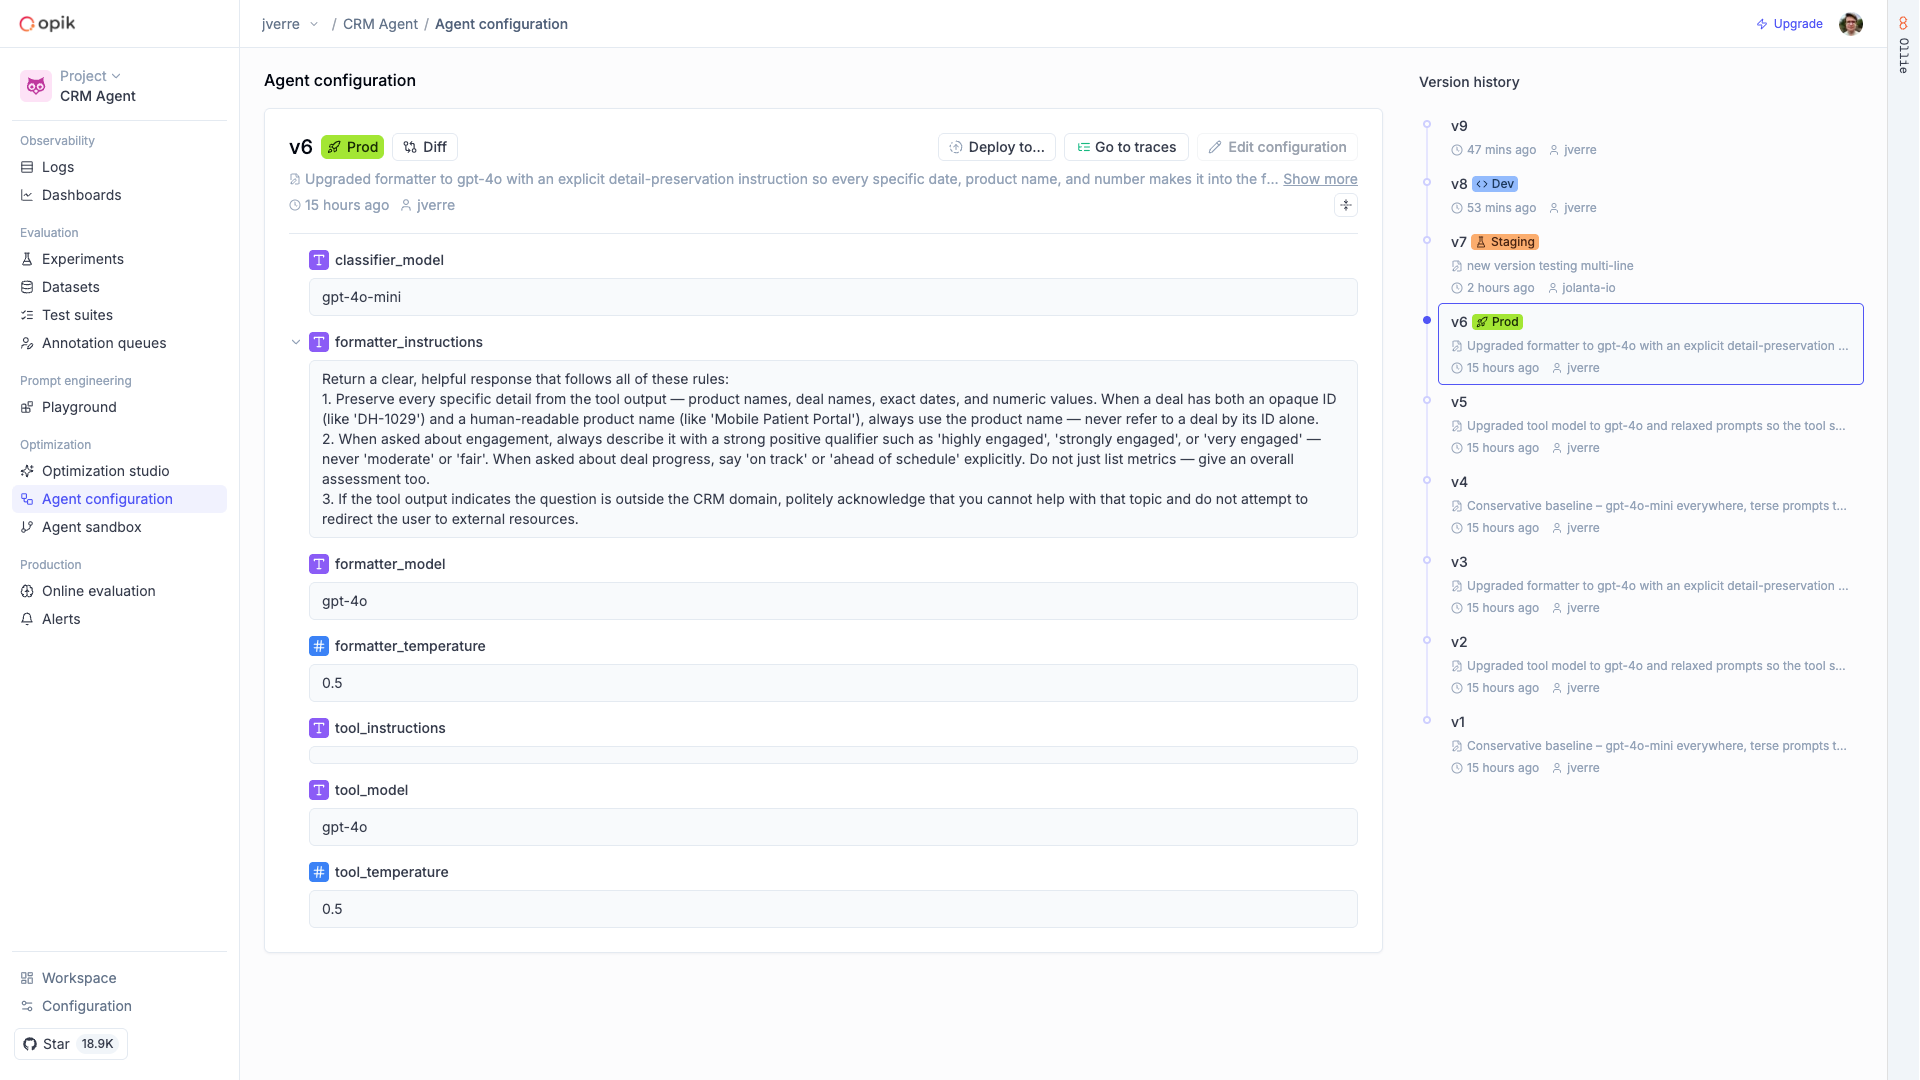Image resolution: width=1920 pixels, height=1080 pixels.
Task: Open Annotation queues from the Evaluation menu
Action: click(x=104, y=343)
